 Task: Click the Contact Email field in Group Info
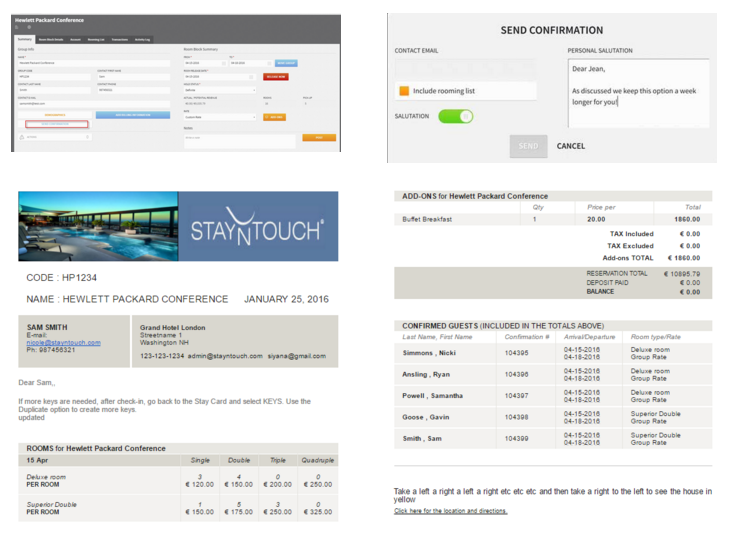[x=94, y=104]
